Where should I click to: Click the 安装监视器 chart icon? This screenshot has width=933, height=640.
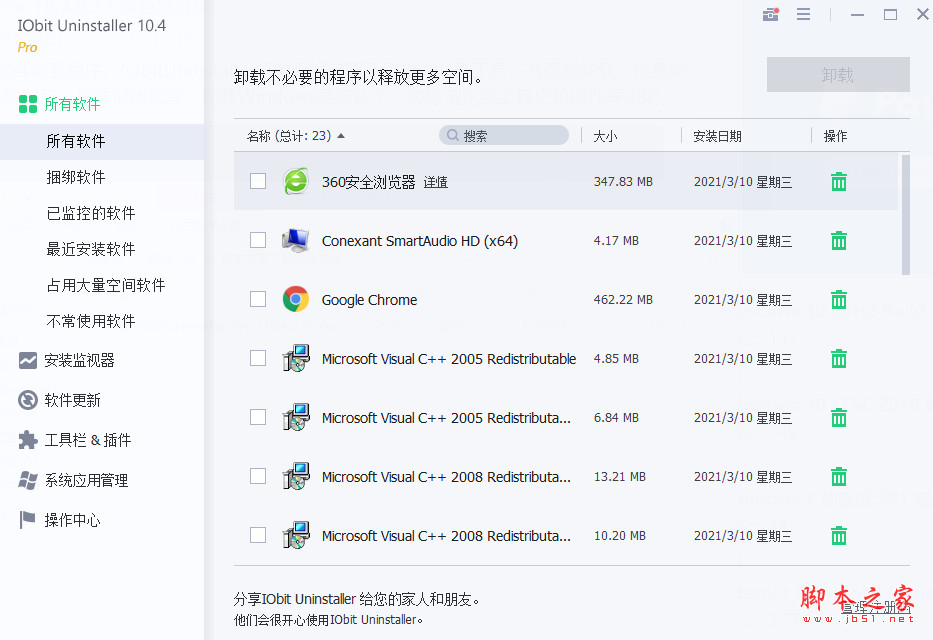pos(28,360)
